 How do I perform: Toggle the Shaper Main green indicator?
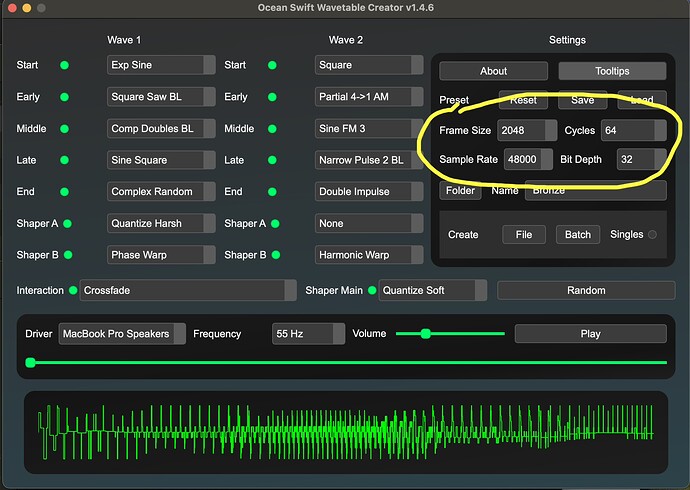(x=372, y=290)
